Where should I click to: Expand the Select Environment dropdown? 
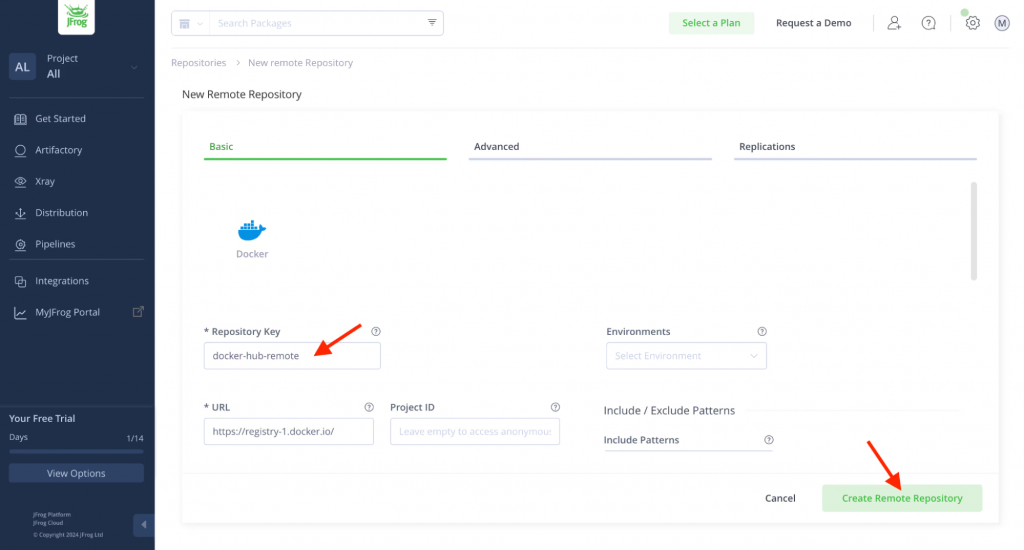pyautogui.click(x=686, y=356)
